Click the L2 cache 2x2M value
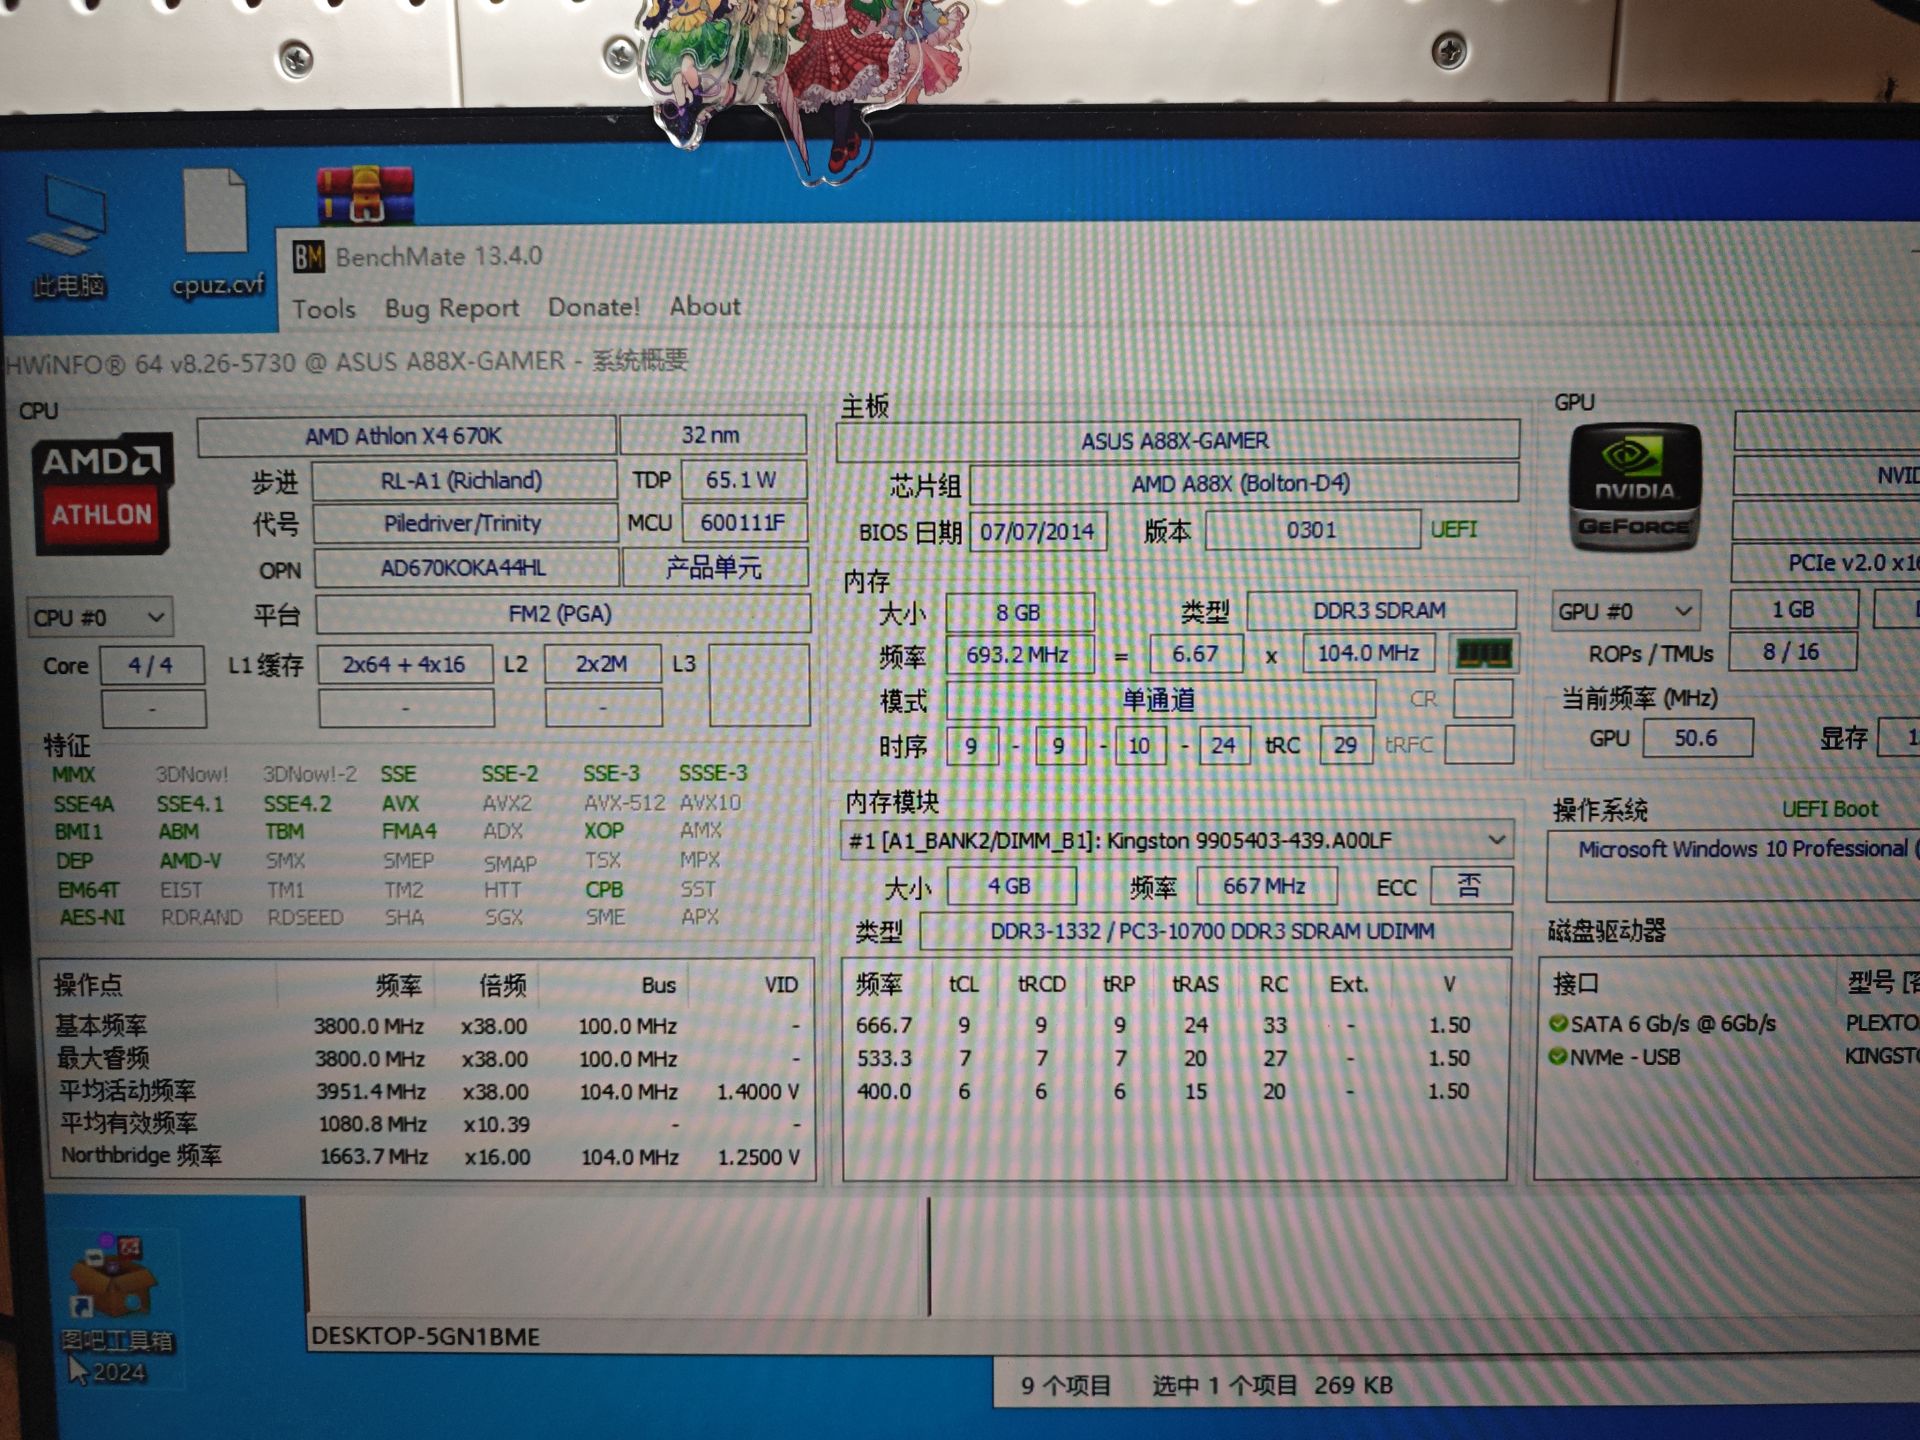 [x=602, y=664]
